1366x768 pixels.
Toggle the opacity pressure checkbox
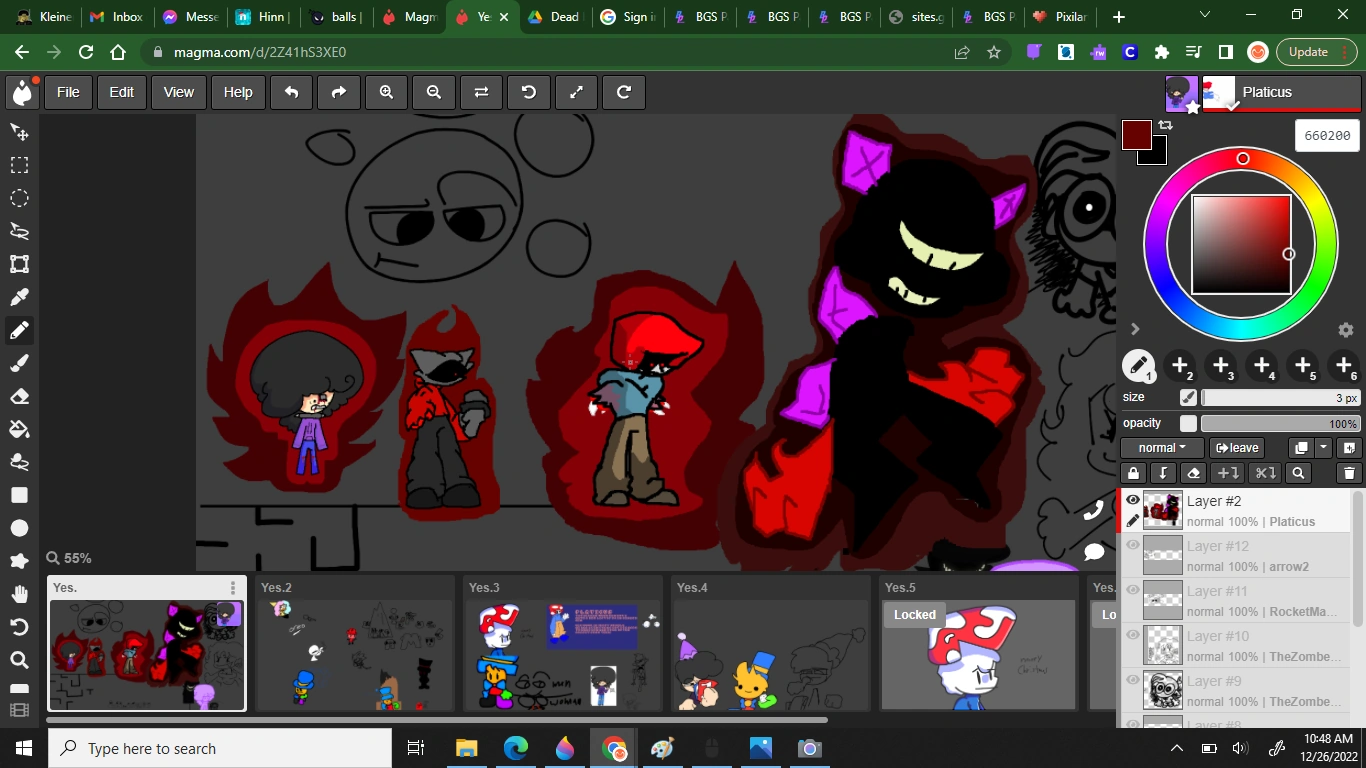[1188, 424]
